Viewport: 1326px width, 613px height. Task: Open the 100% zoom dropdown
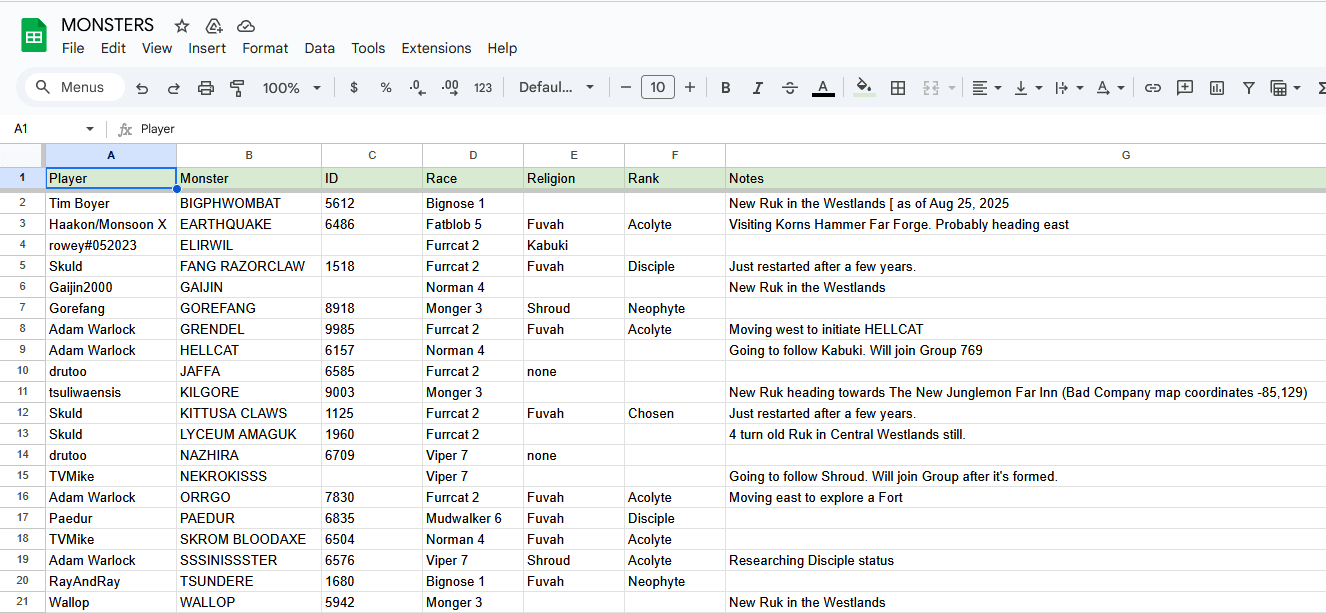[x=291, y=88]
